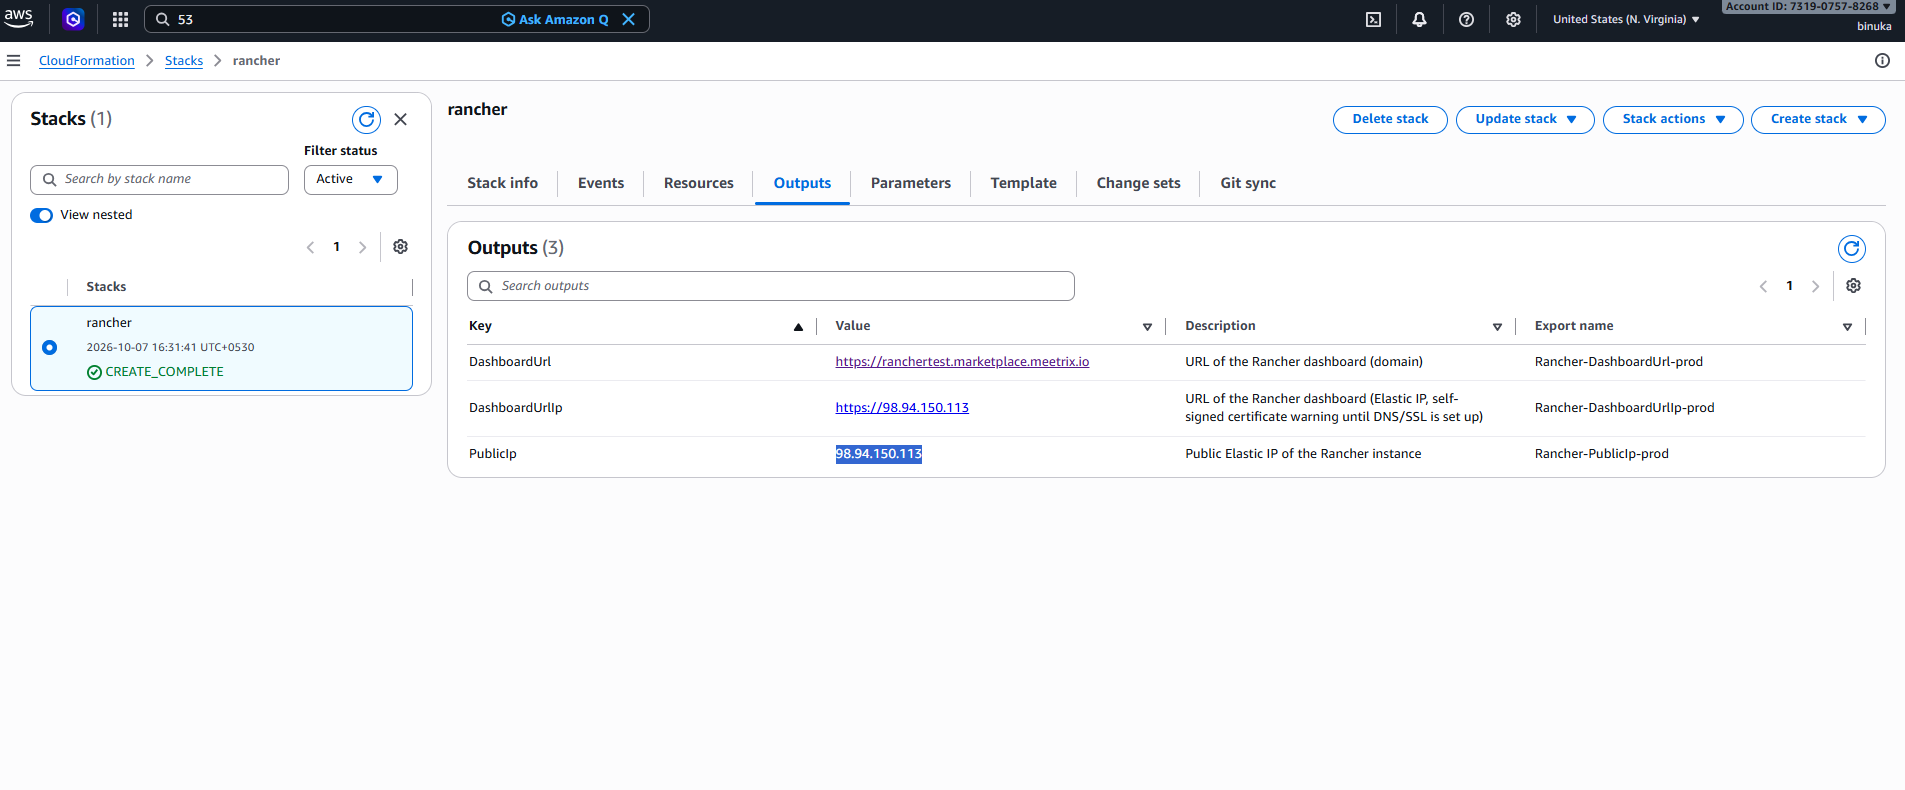Expand the Create stack dropdown
The width and height of the screenshot is (1905, 790).
click(x=1818, y=120)
